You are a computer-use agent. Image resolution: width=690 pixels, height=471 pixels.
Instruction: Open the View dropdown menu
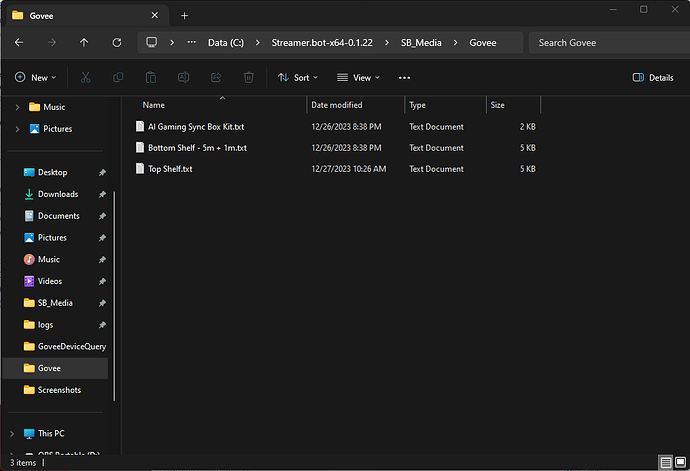click(358, 77)
